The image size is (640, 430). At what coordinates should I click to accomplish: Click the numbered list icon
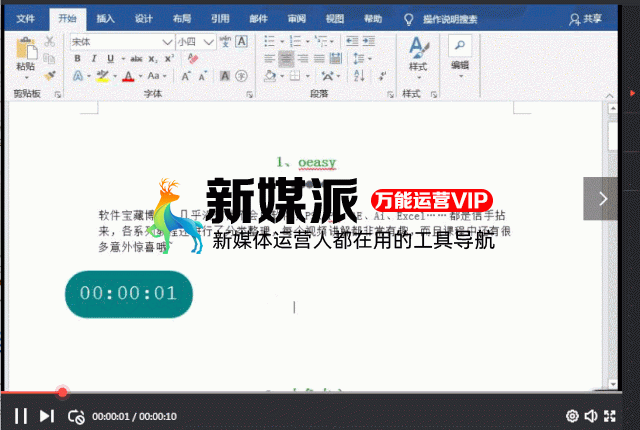point(295,41)
